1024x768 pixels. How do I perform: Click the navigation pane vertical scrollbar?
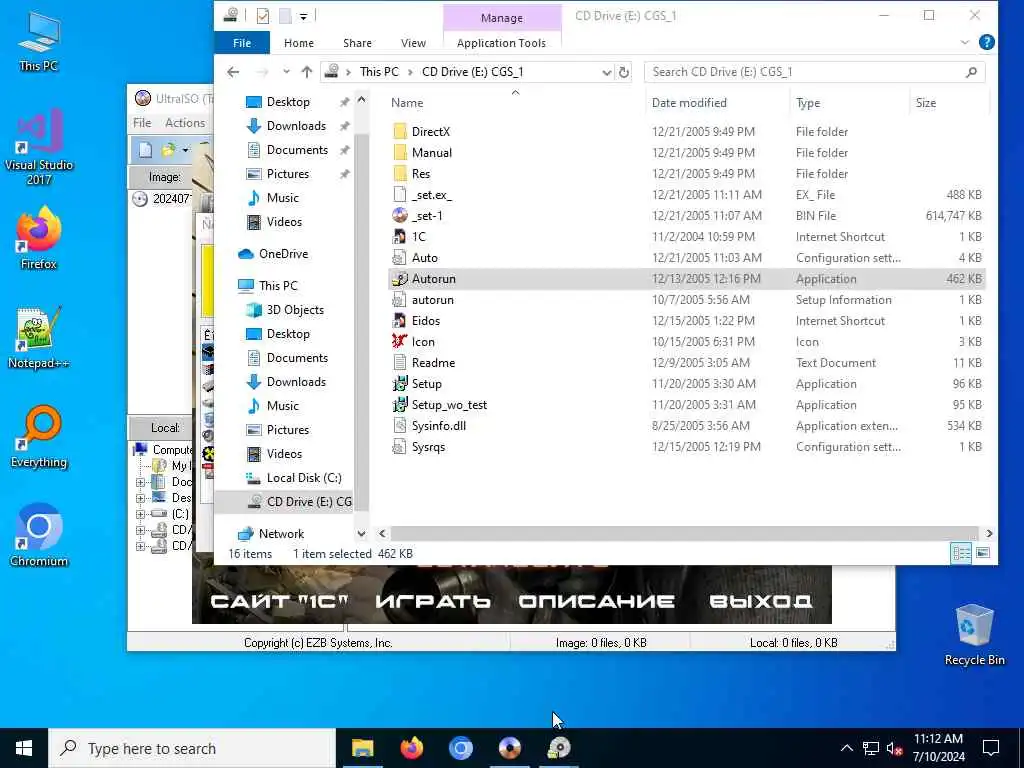361,320
